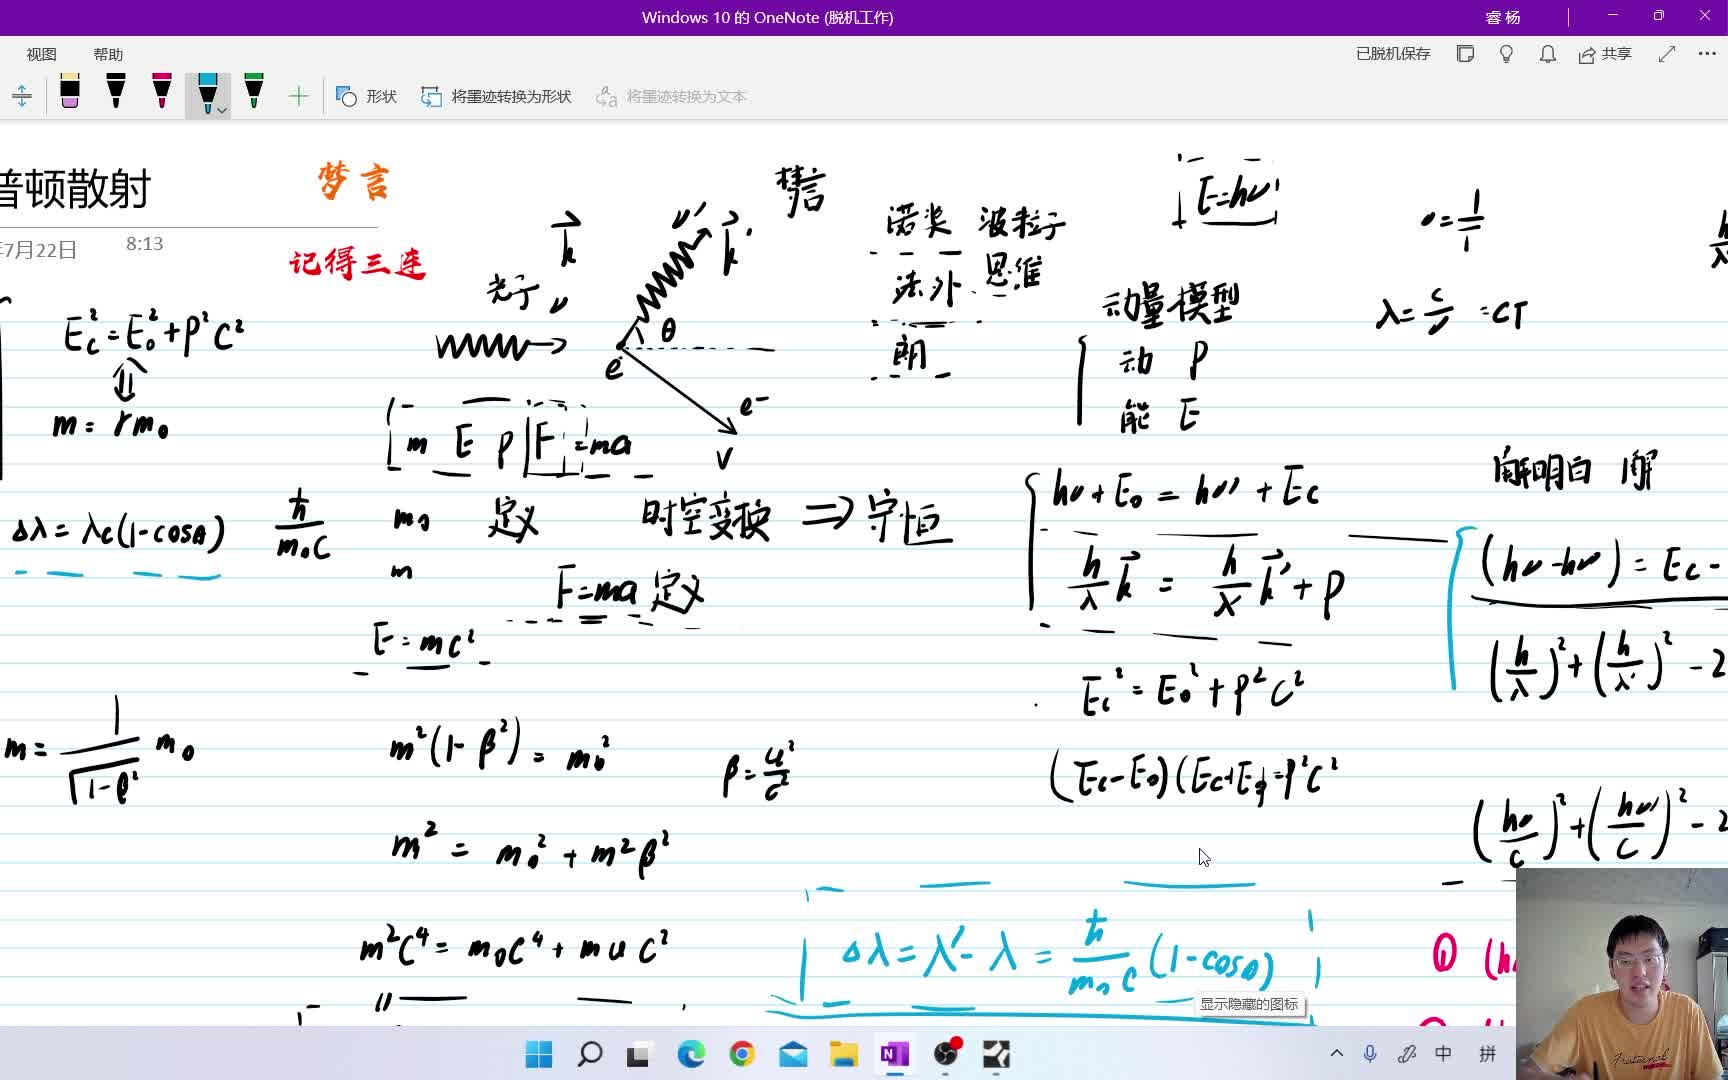Enter full screen mode arrow icon
The image size is (1728, 1080).
[x=1666, y=54]
